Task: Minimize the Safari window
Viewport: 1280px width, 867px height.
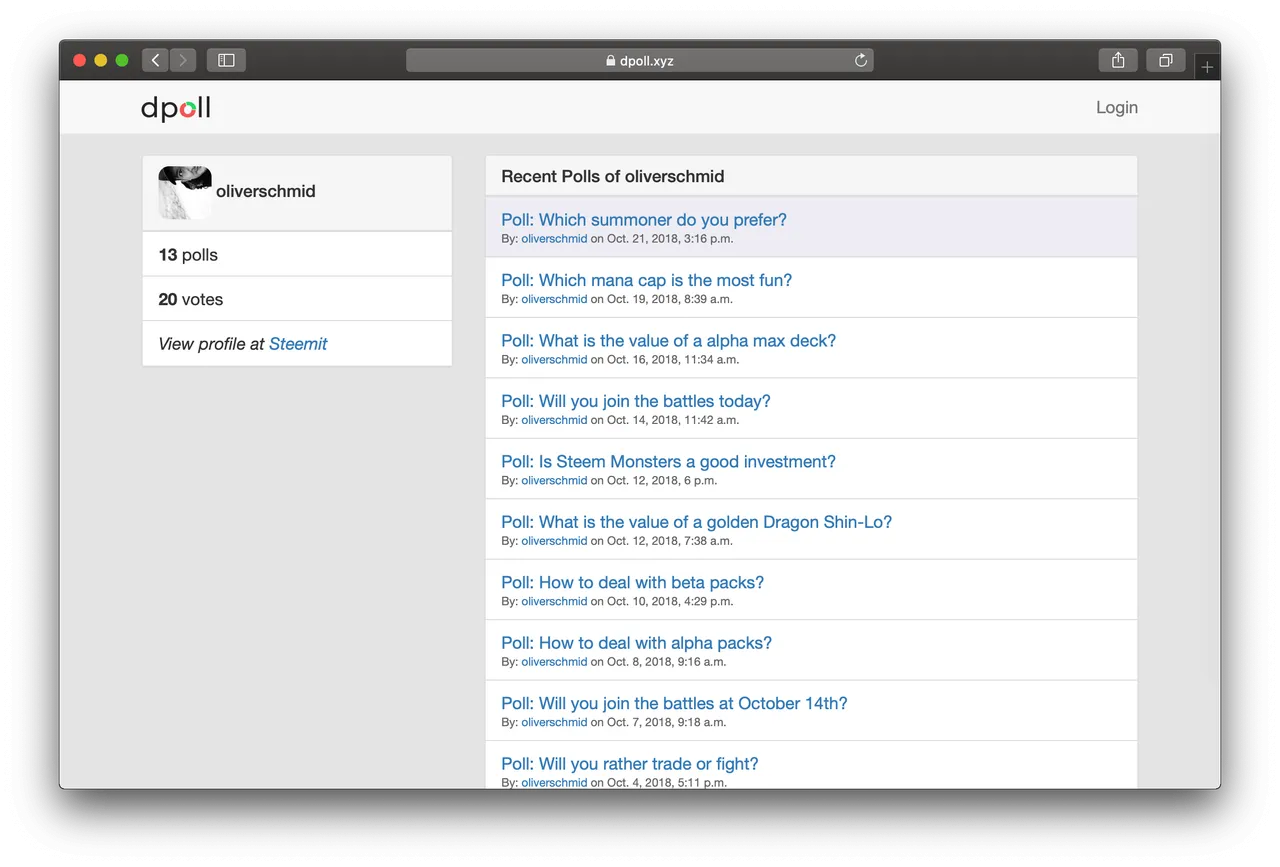Action: (x=101, y=60)
